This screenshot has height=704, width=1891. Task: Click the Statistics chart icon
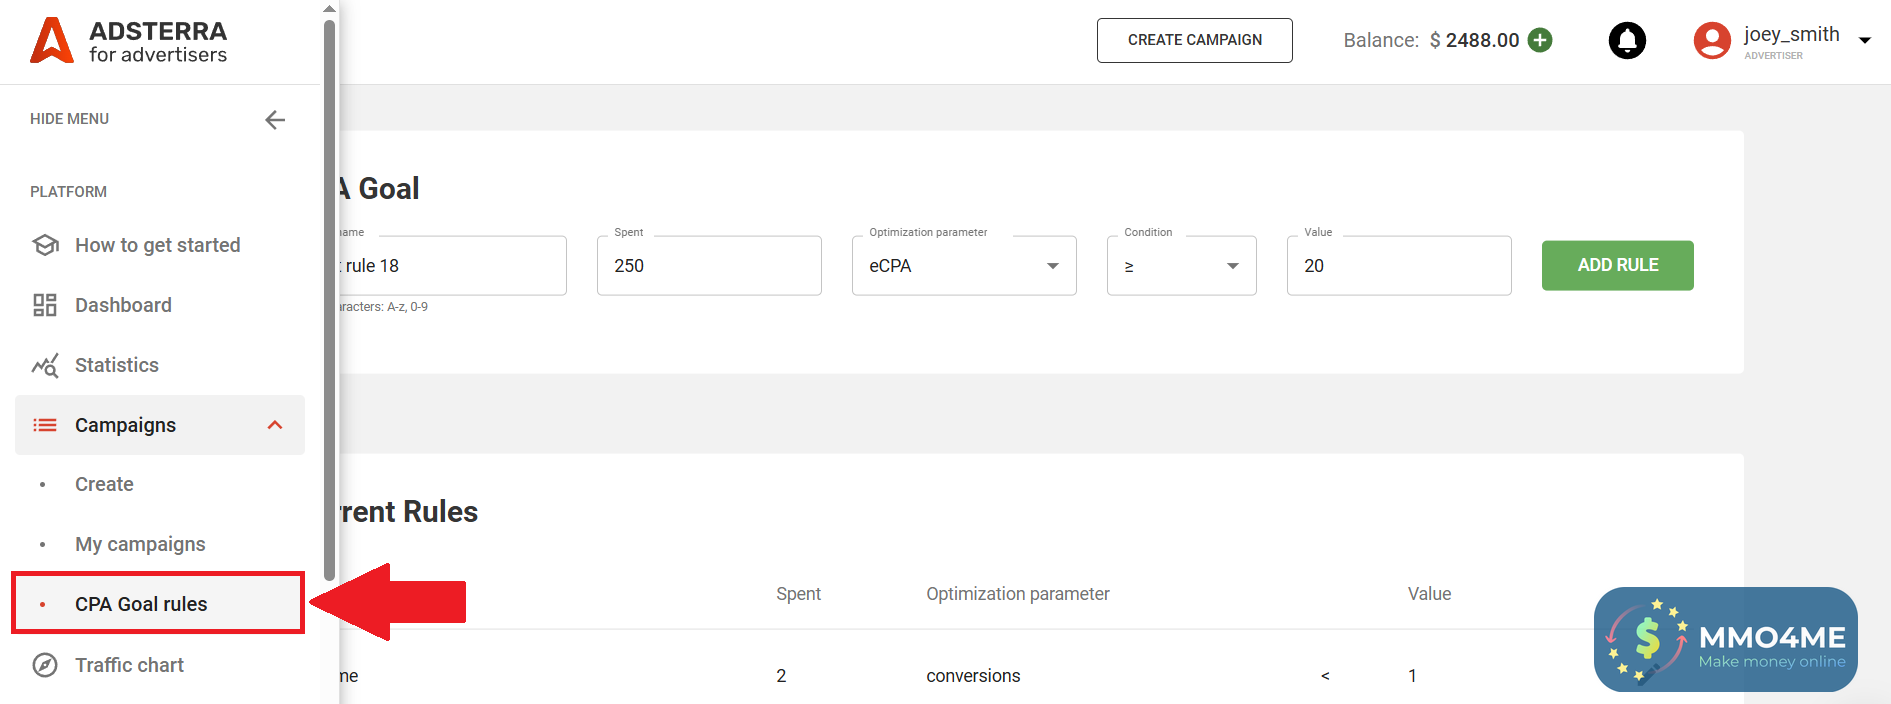(45, 366)
